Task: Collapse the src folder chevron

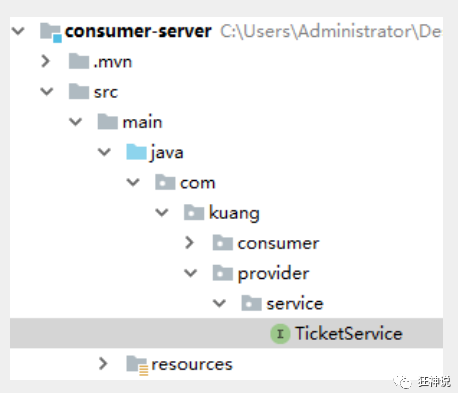Action: tap(47, 92)
